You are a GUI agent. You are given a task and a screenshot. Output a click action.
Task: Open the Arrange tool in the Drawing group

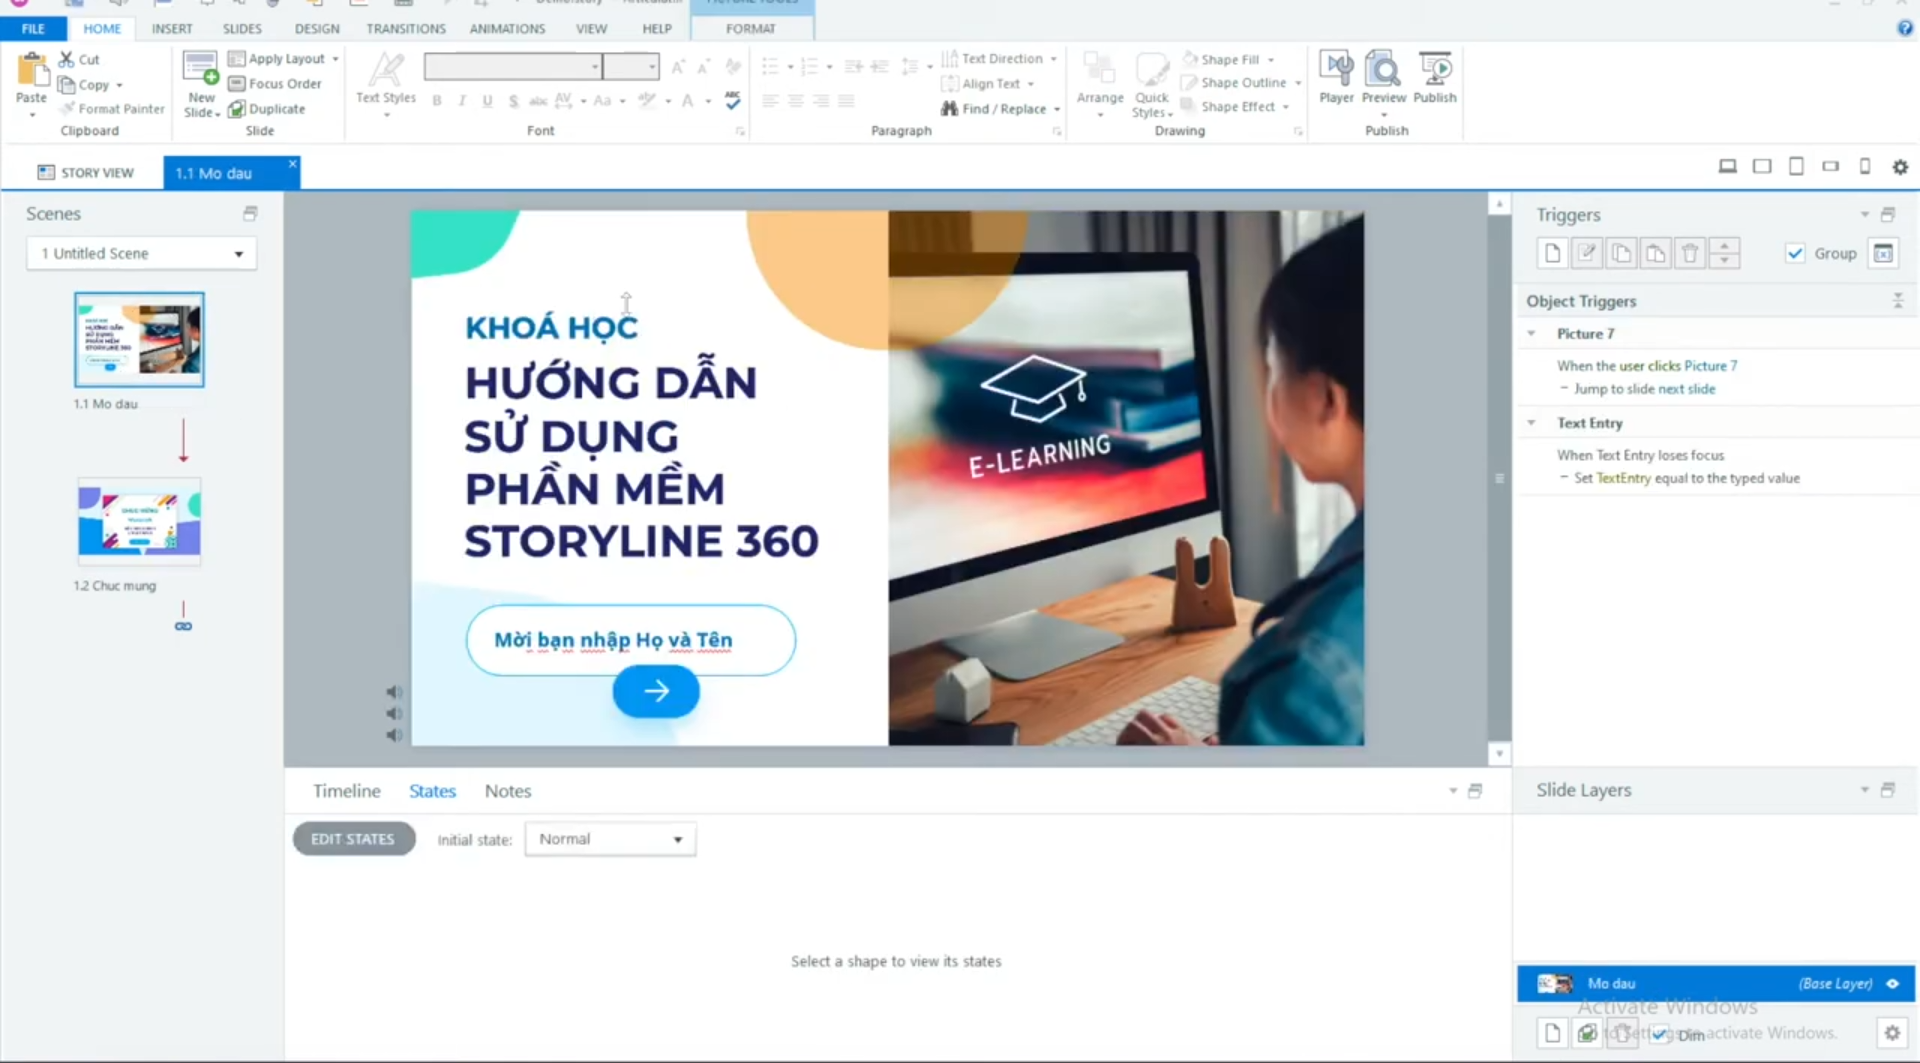tap(1100, 80)
